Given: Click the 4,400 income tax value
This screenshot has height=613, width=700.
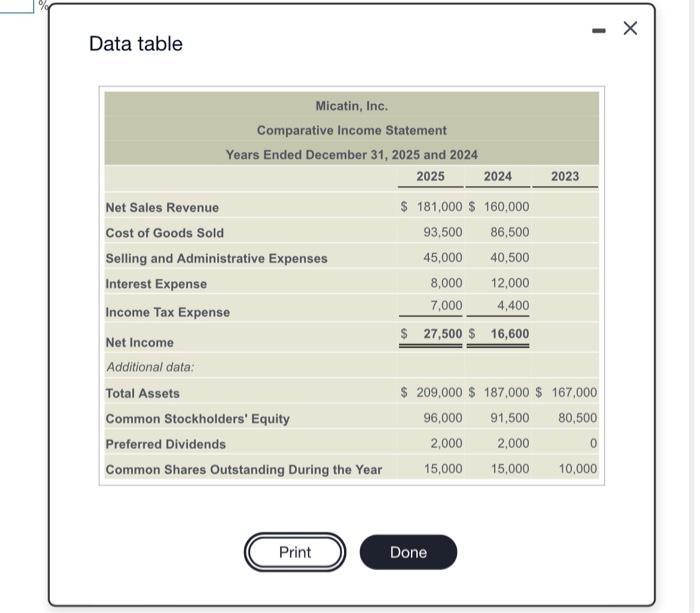Looking at the screenshot, I should point(513,306).
